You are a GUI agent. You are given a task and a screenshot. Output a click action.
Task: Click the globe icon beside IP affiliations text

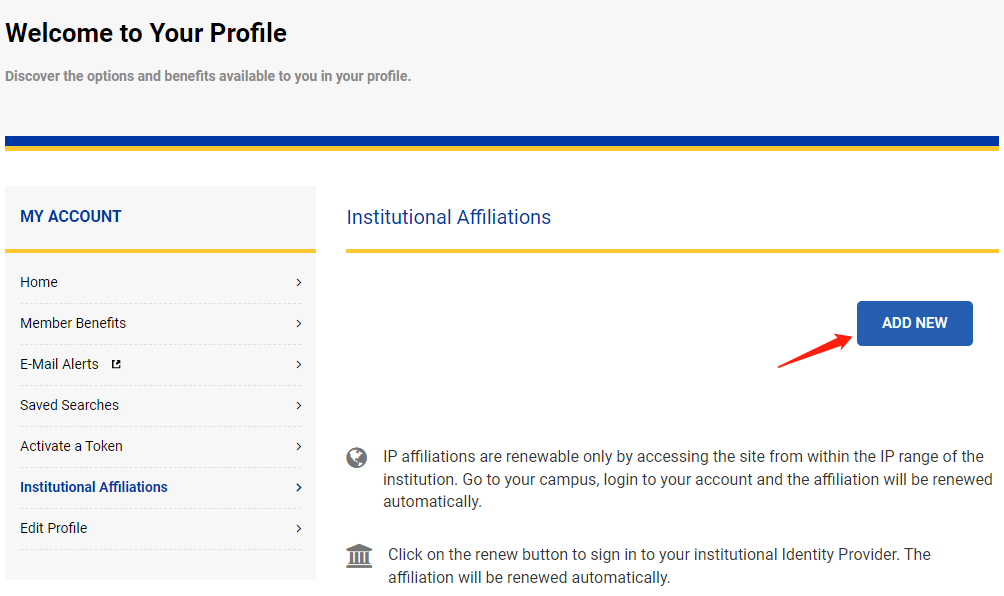tap(357, 458)
